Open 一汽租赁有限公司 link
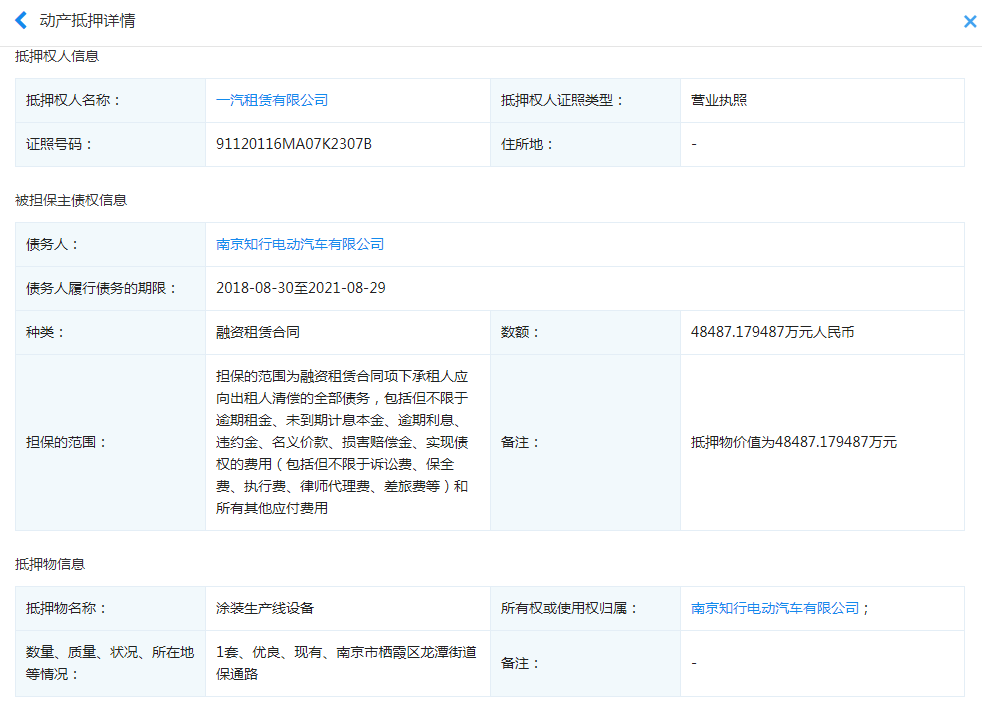This screenshot has width=982, height=702. (x=272, y=100)
